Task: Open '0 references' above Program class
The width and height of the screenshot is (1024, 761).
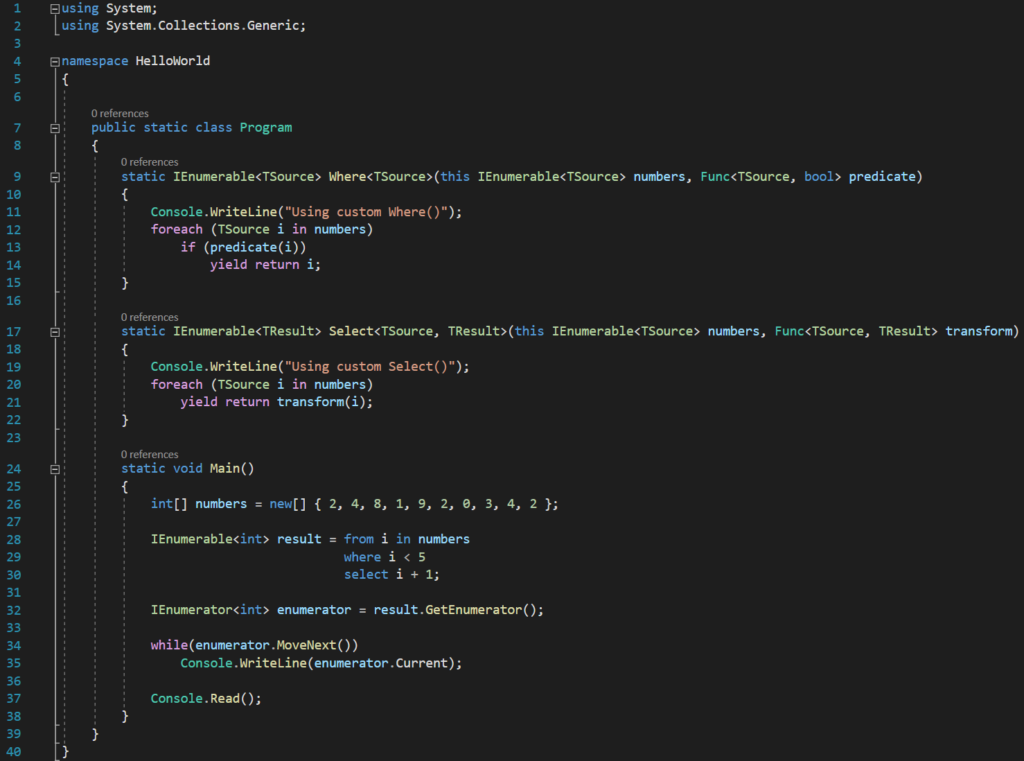Action: 119,114
